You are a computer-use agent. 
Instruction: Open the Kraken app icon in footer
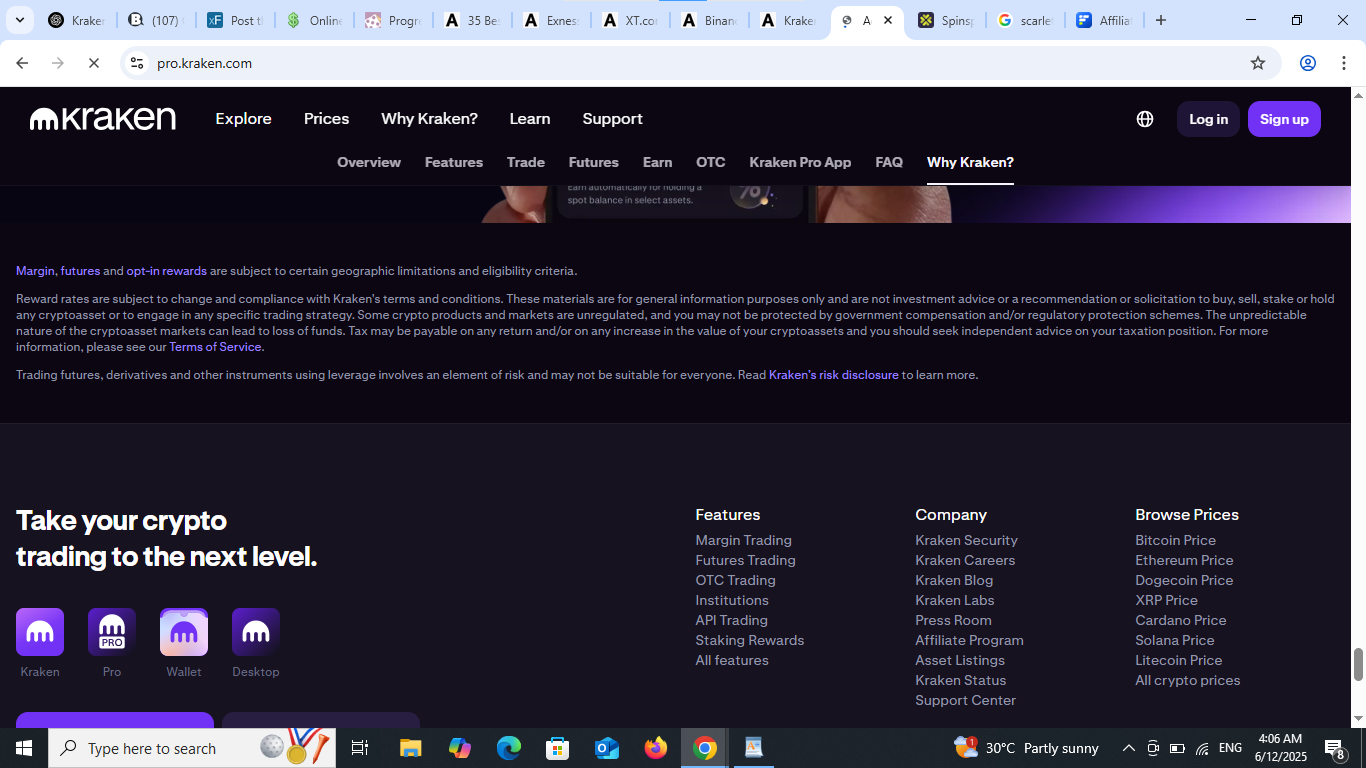click(40, 632)
